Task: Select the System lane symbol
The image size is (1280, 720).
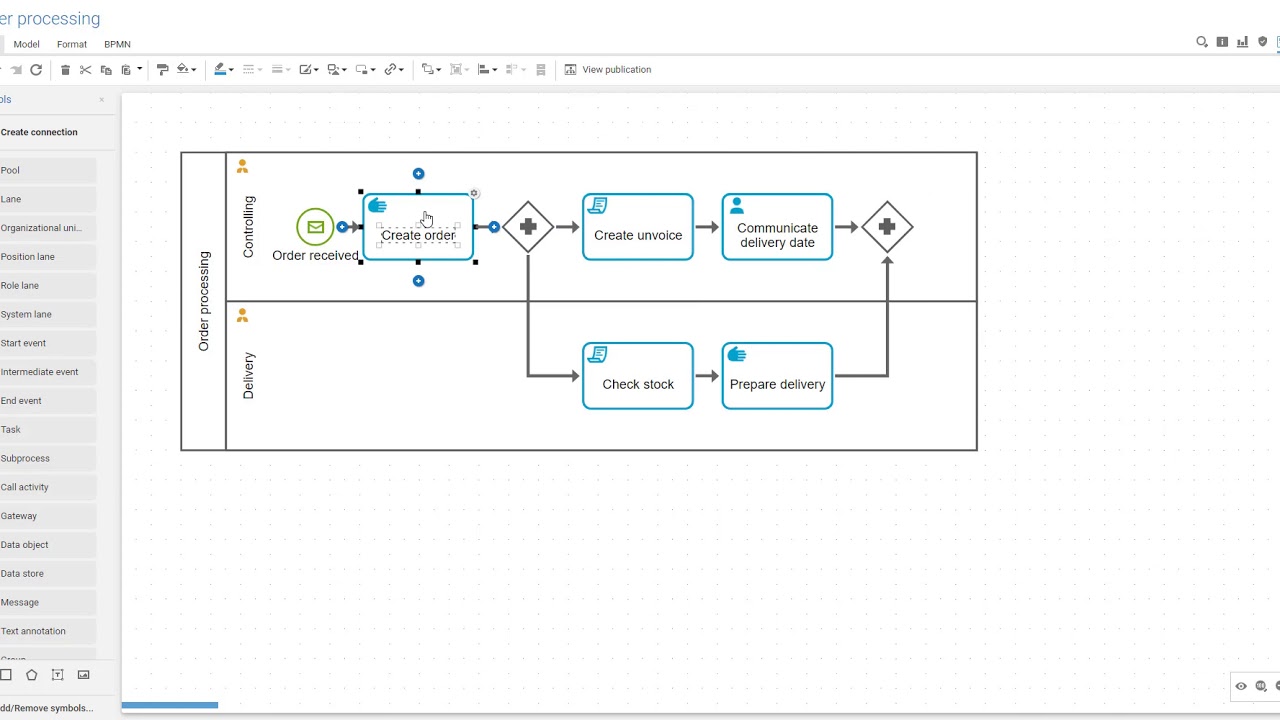Action: [48, 314]
